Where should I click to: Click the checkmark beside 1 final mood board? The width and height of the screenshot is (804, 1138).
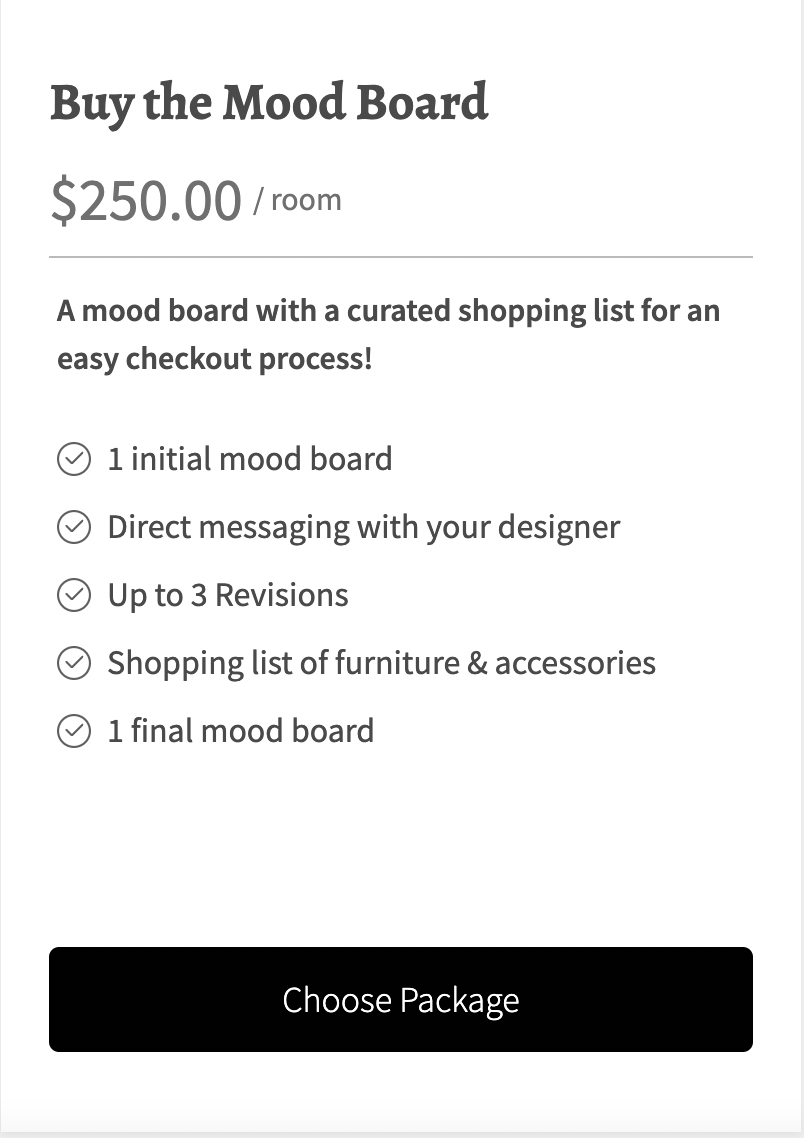pos(73,731)
